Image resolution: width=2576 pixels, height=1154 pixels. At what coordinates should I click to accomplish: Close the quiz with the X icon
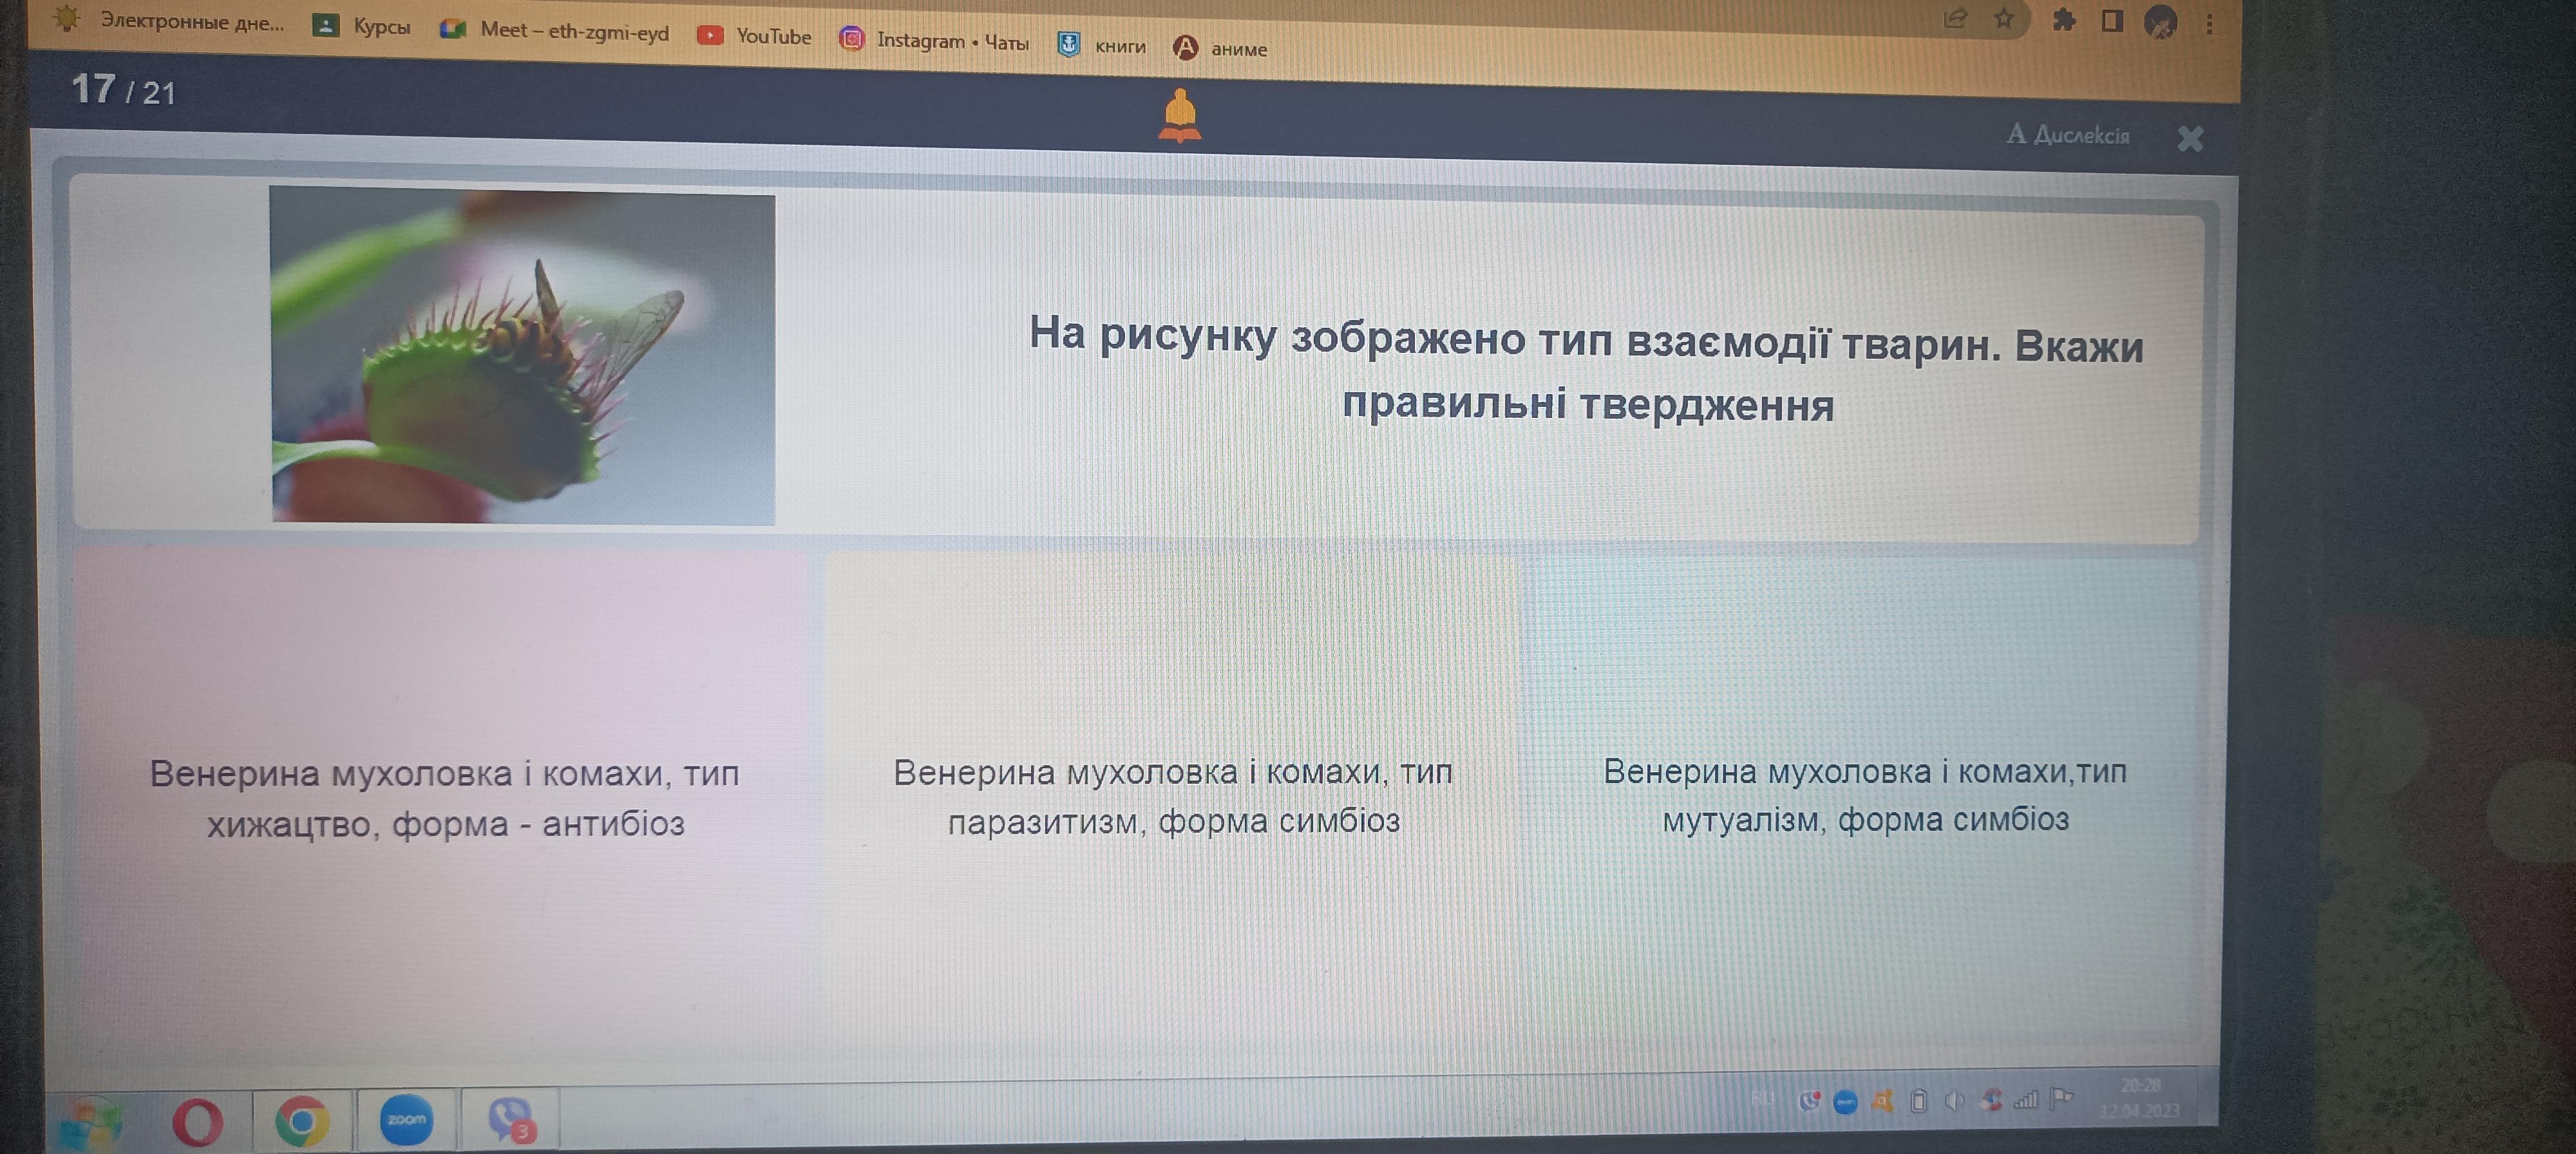point(2190,138)
